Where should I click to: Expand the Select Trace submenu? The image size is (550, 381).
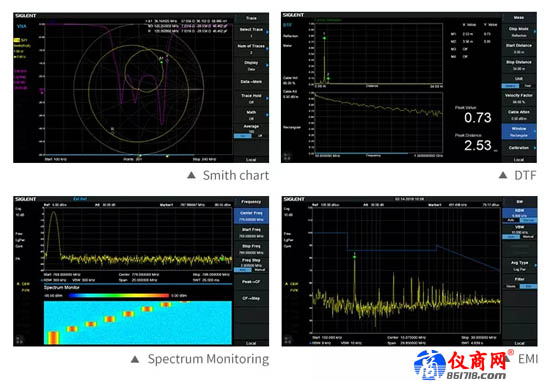pyautogui.click(x=251, y=32)
